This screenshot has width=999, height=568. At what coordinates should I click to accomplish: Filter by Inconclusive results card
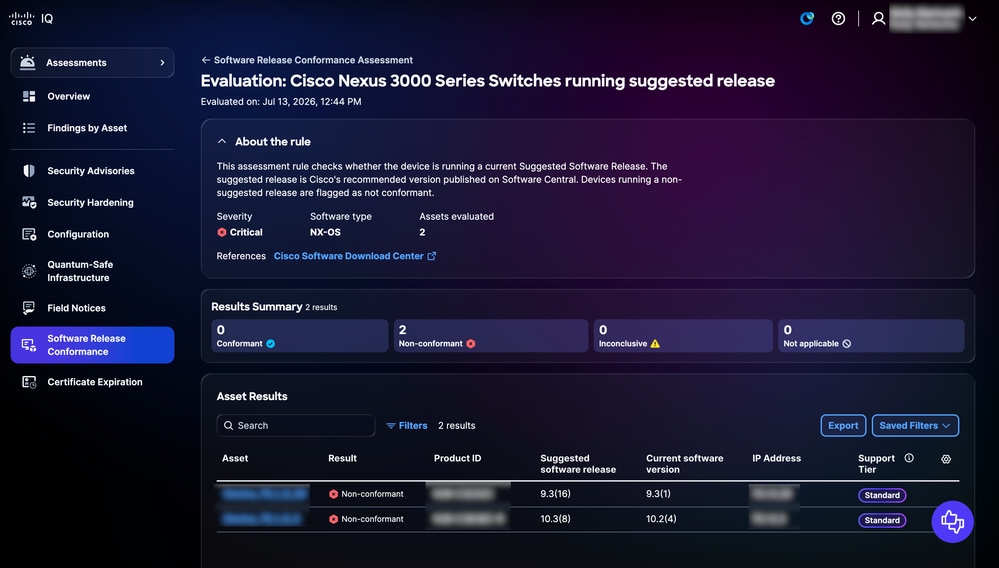coord(683,336)
